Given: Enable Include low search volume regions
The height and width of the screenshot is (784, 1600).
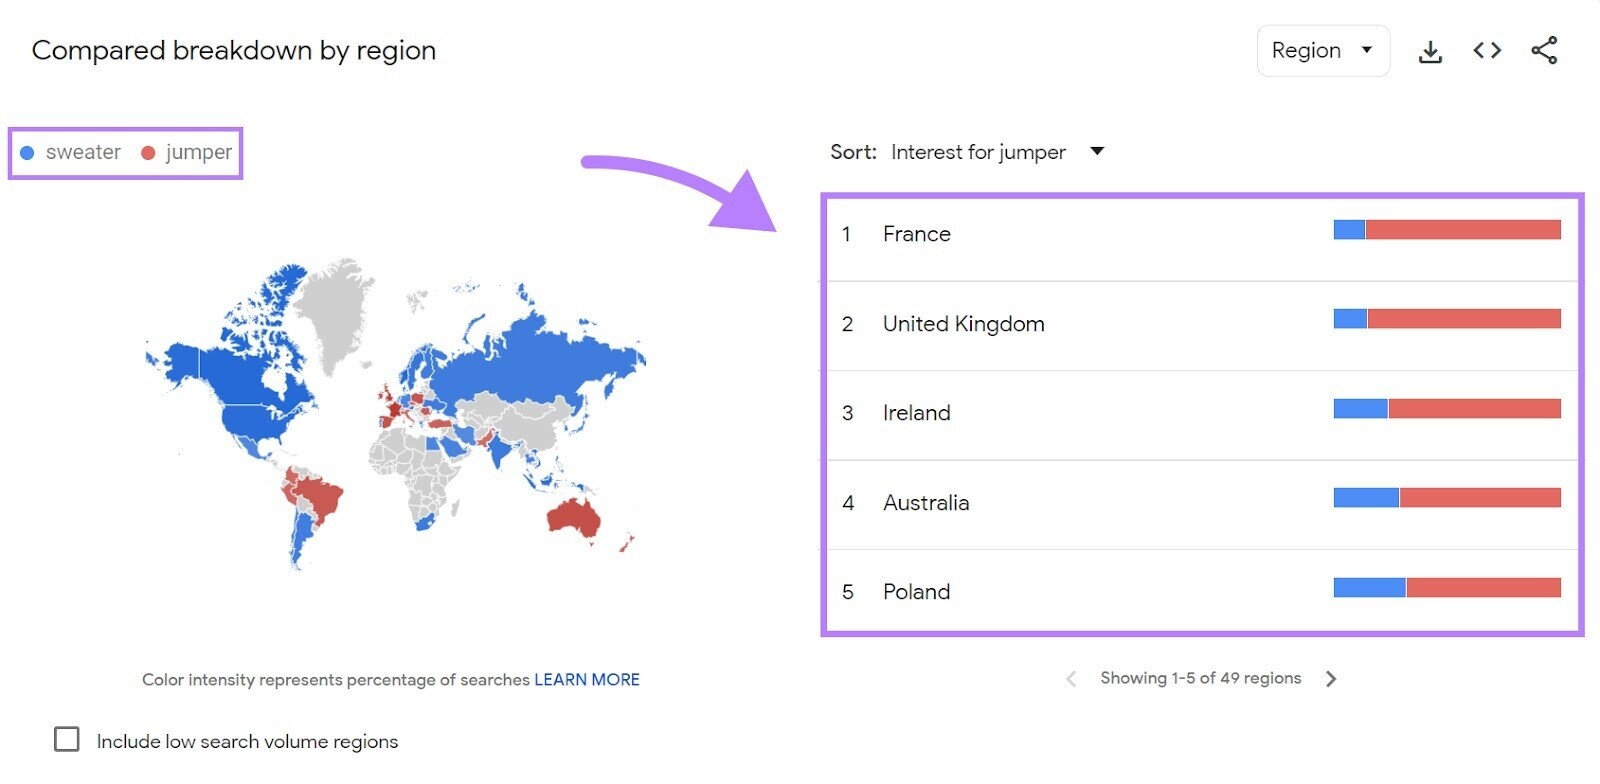Looking at the screenshot, I should point(66,739).
